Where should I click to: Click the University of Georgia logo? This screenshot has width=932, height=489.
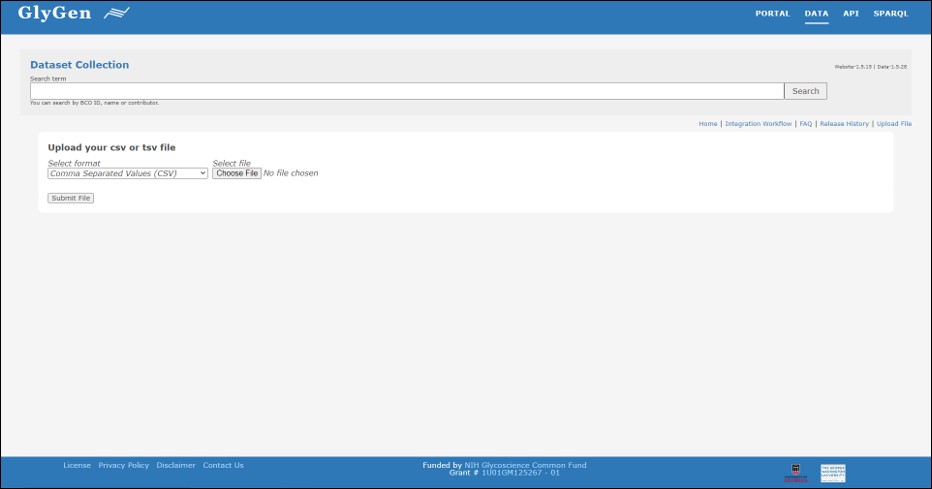pos(796,472)
